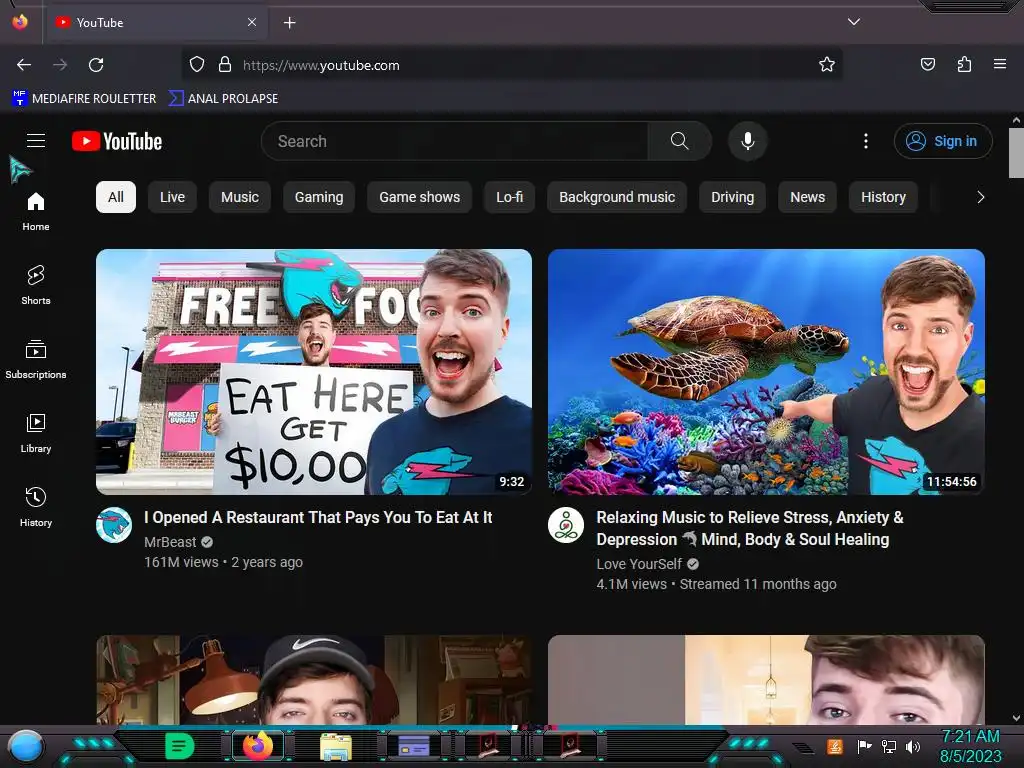Open the Start orb on taskbar
1024x768 pixels.
[x=26, y=746]
